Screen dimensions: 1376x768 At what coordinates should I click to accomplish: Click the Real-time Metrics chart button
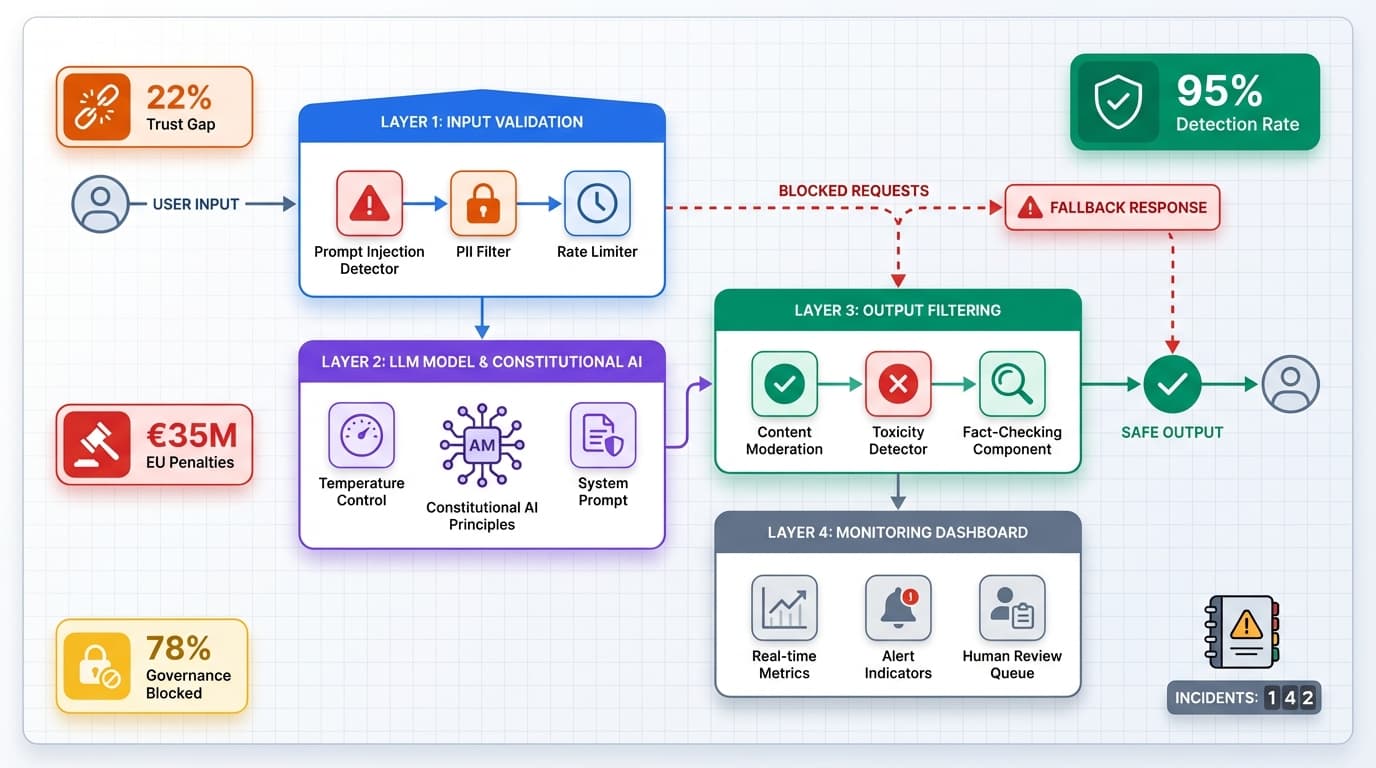784,606
